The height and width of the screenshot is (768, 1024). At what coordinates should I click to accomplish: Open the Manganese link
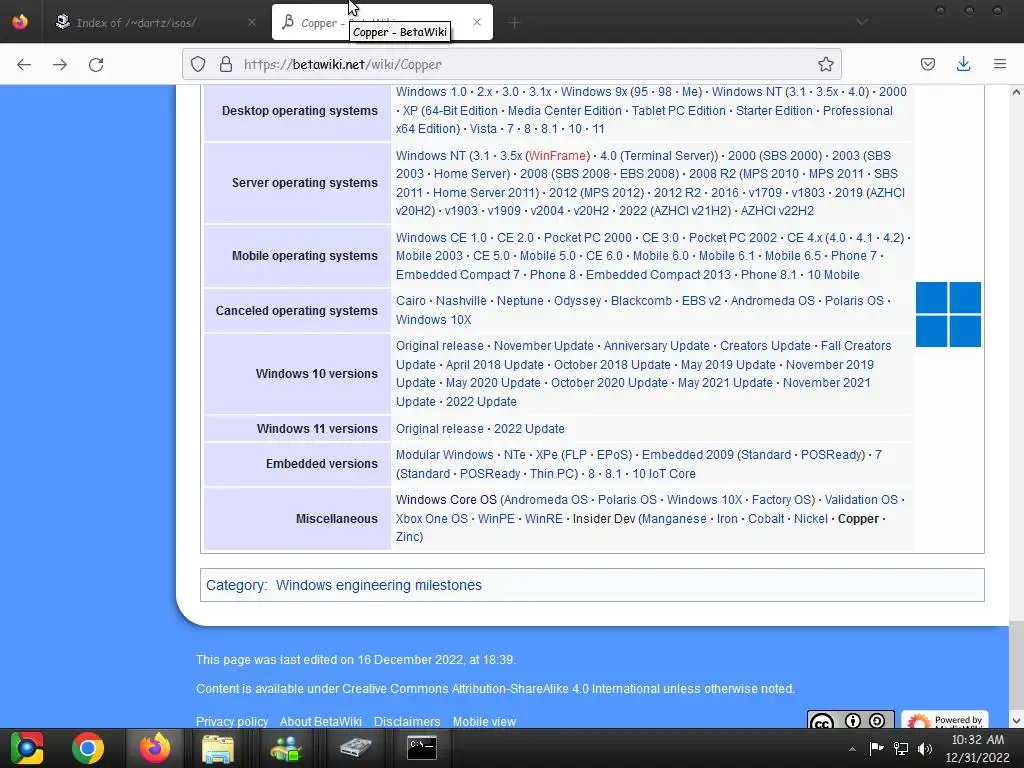(x=675, y=519)
